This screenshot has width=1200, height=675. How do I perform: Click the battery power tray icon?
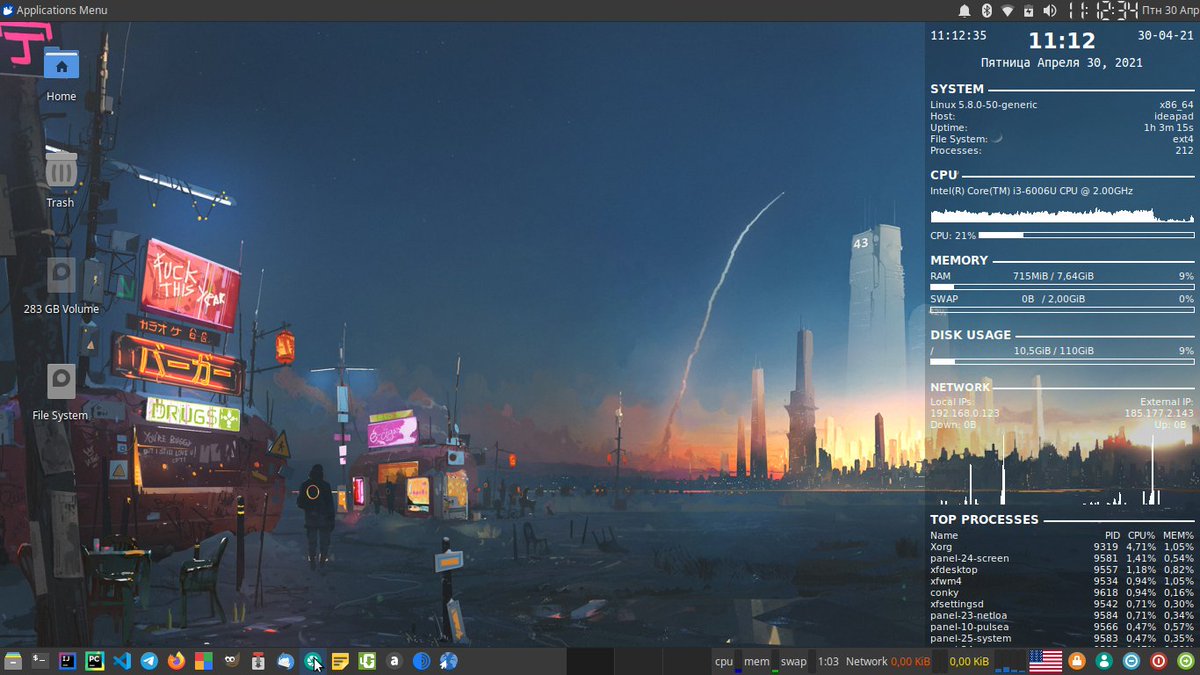coord(1028,10)
